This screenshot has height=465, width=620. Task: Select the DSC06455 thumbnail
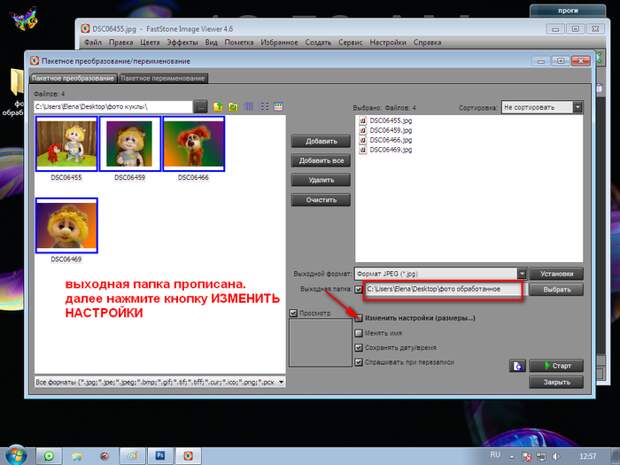pyautogui.click(x=66, y=144)
